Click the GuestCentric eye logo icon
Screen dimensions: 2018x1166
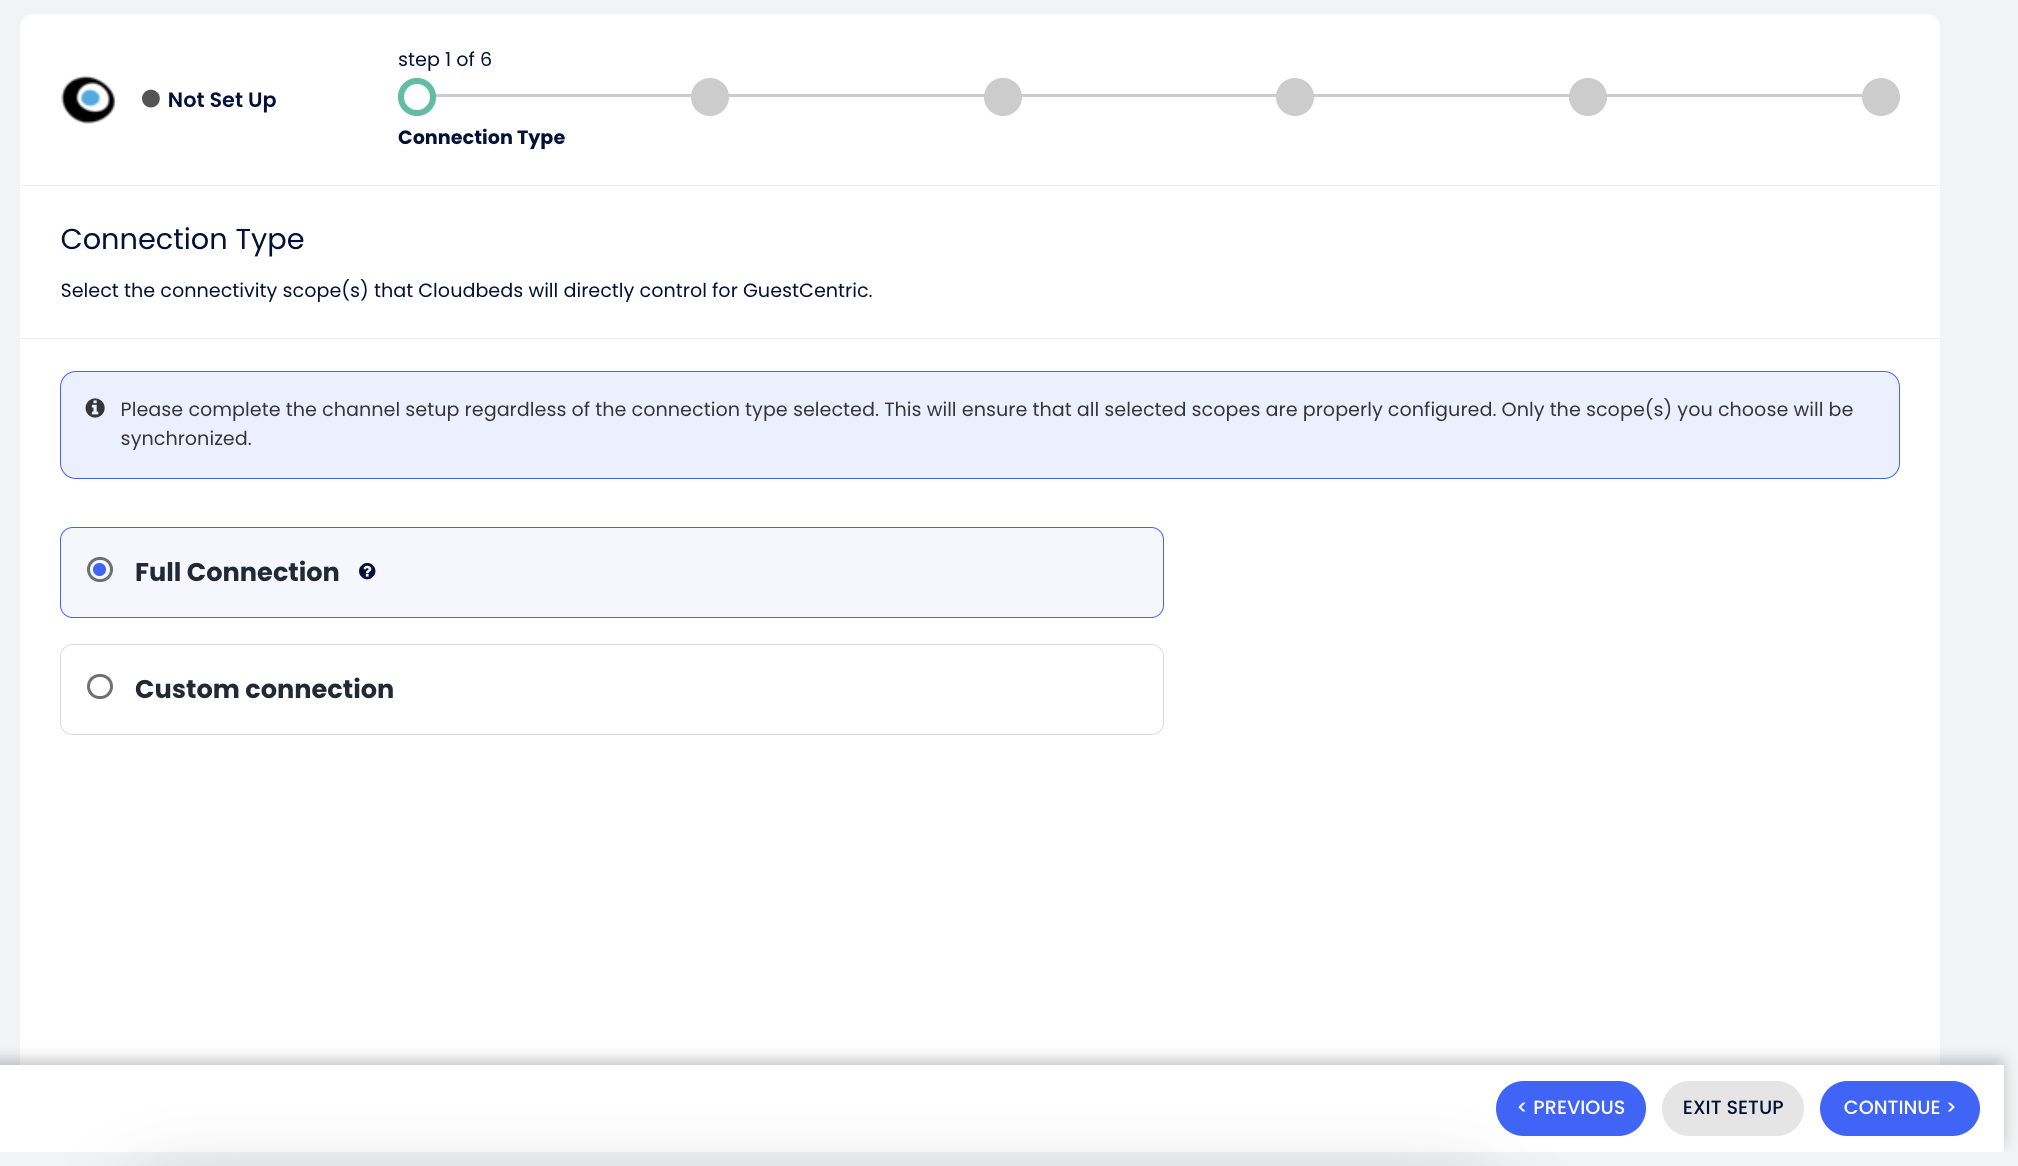tap(88, 99)
